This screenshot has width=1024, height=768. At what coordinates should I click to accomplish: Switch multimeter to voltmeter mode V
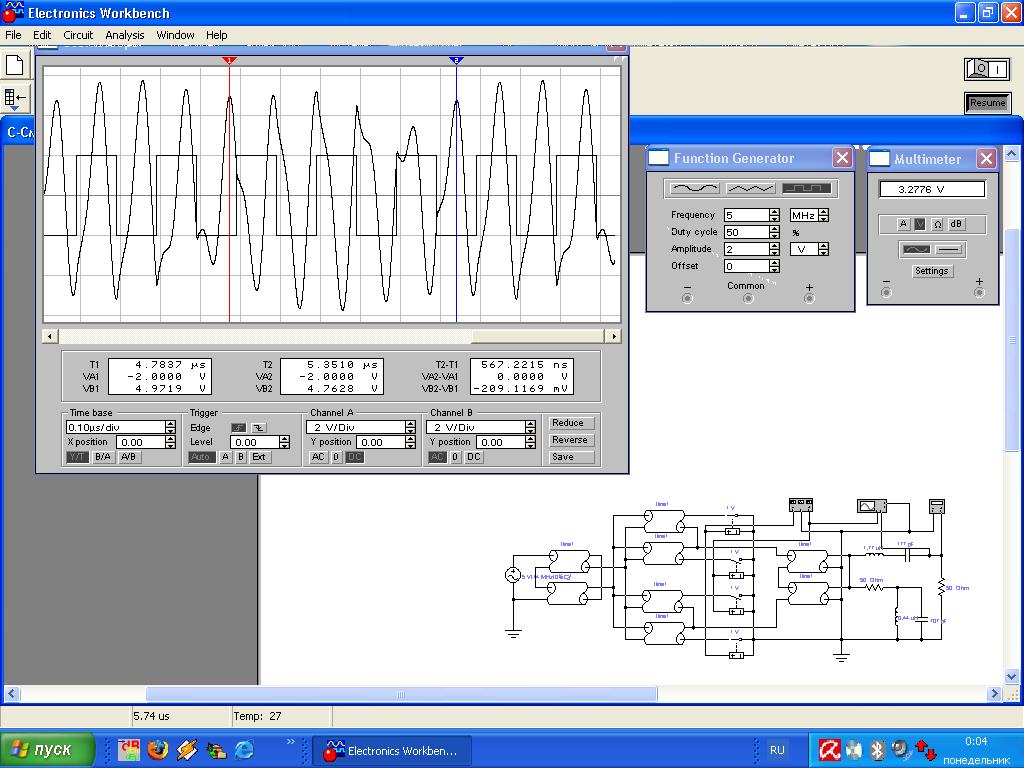tap(920, 224)
